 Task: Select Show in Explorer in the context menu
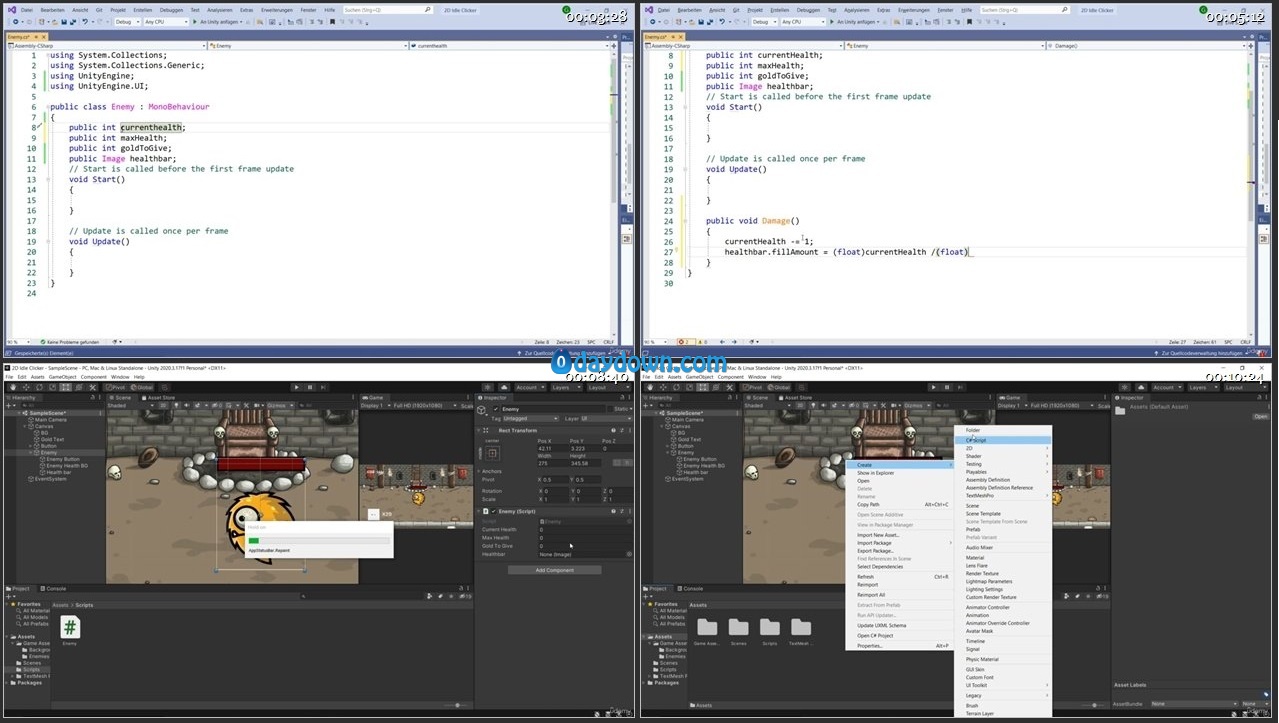click(897, 473)
